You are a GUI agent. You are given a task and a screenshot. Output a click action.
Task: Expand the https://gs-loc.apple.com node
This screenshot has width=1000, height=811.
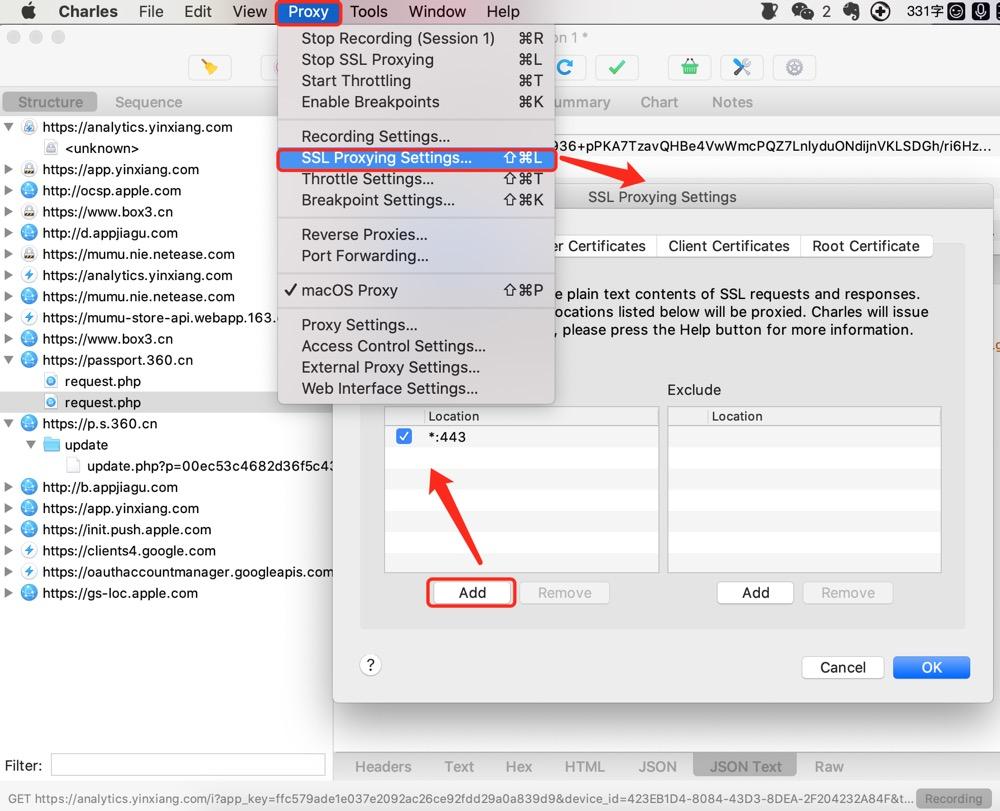coord(8,593)
